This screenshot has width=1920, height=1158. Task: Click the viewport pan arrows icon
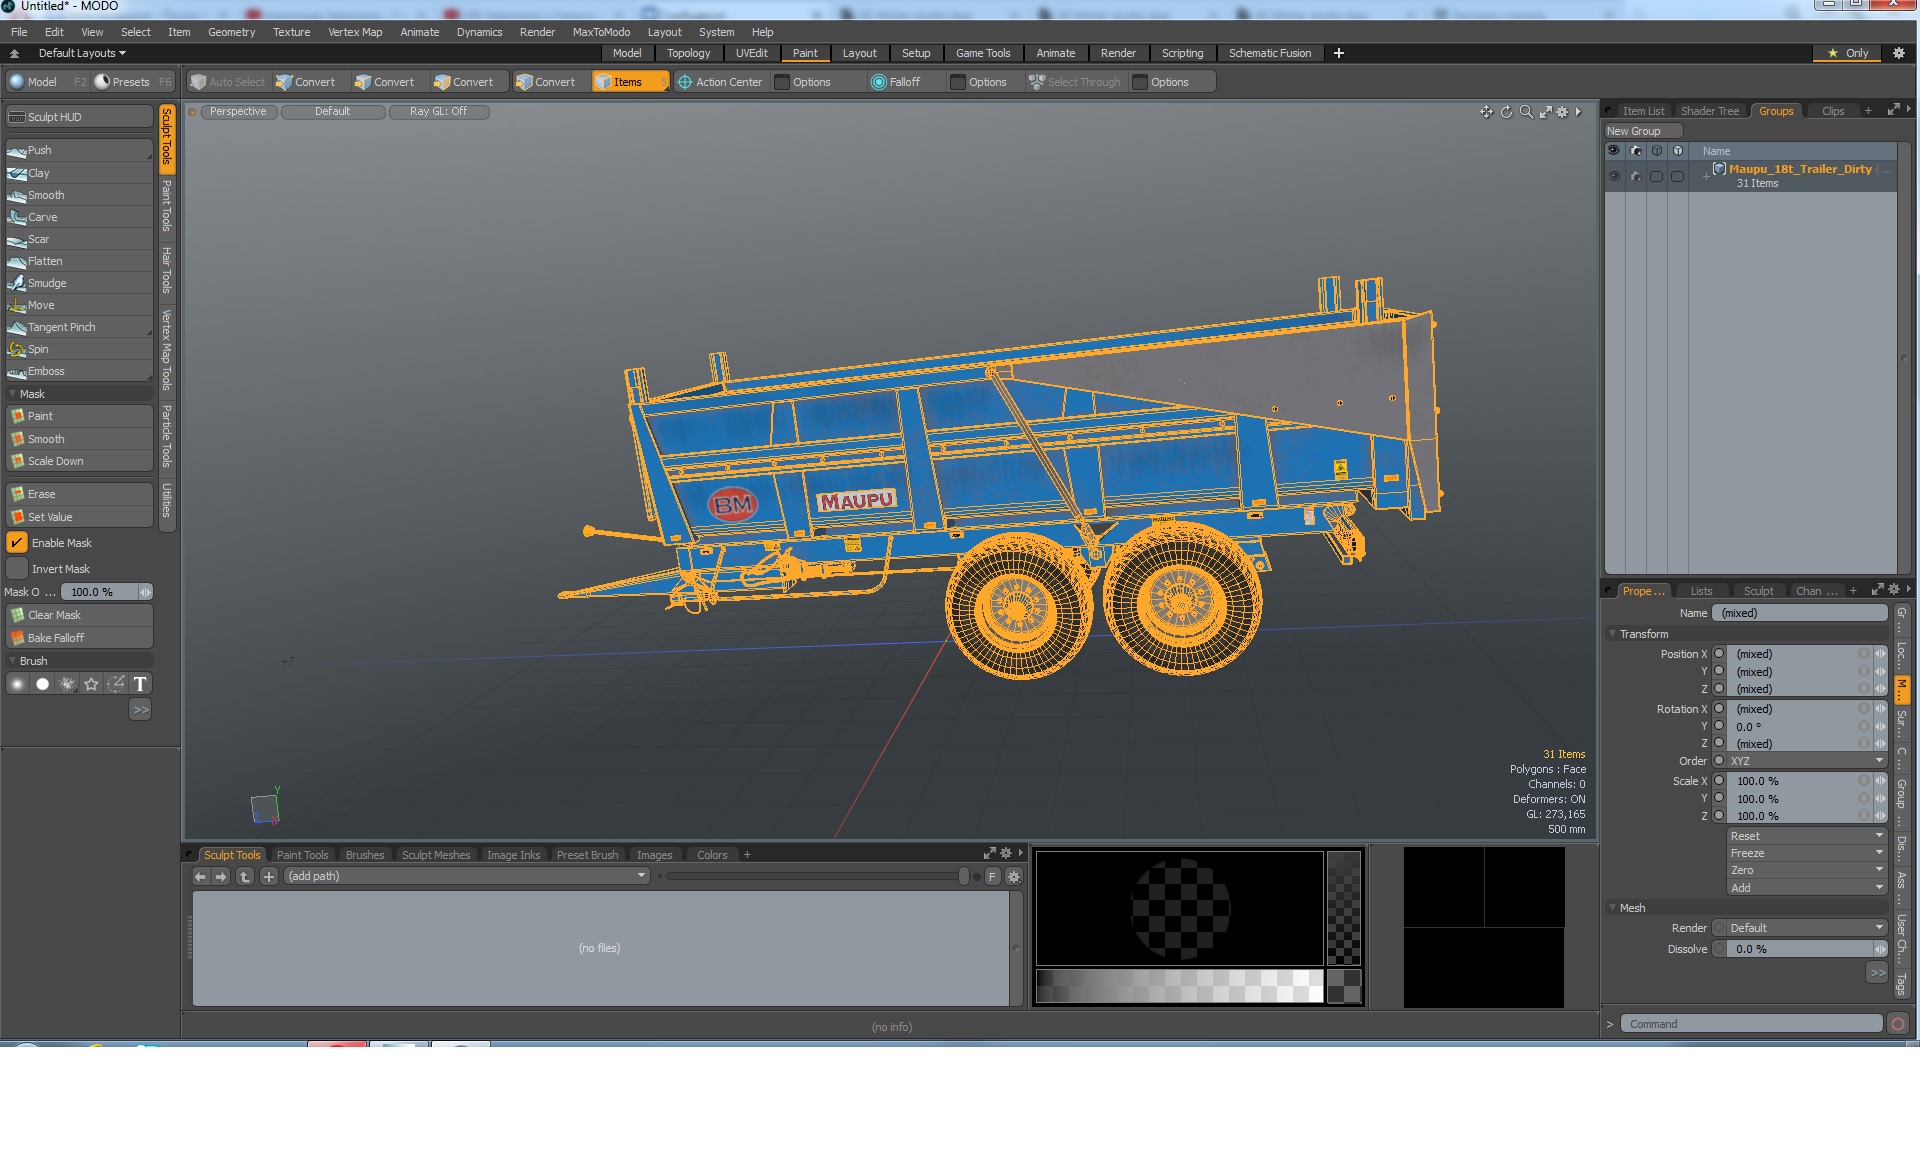coord(1486,112)
